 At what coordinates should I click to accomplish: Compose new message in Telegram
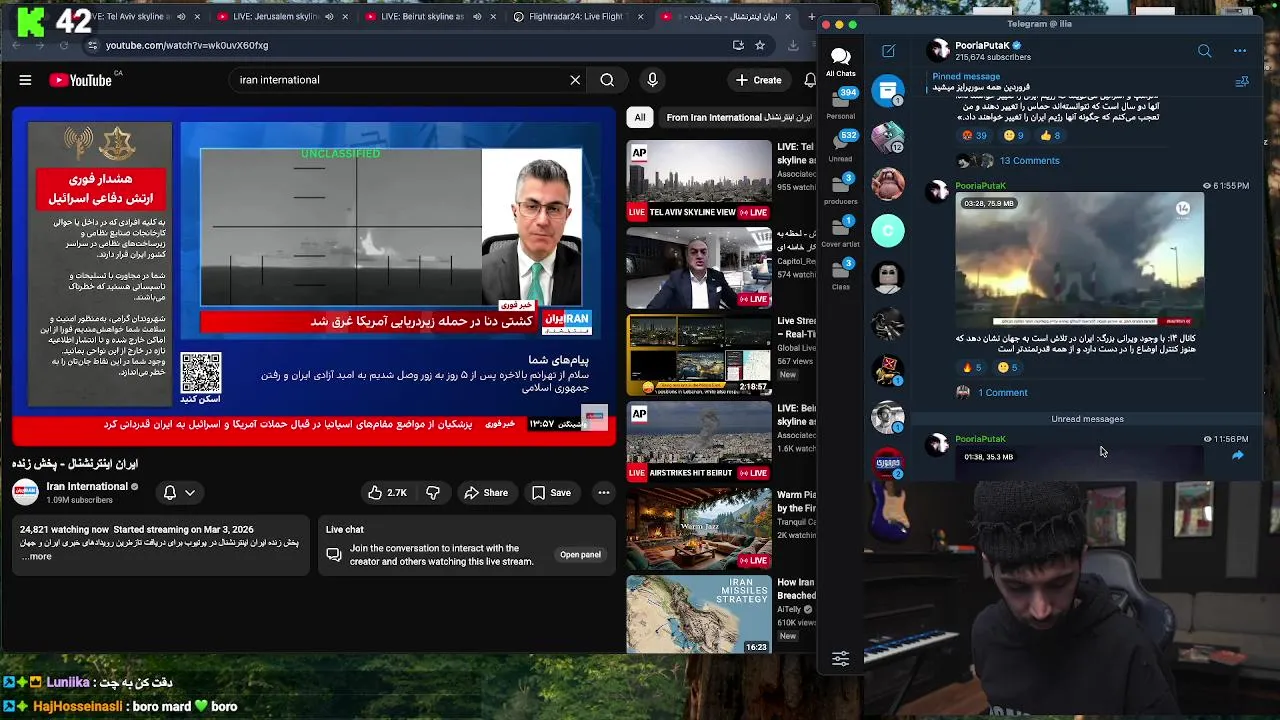888,51
